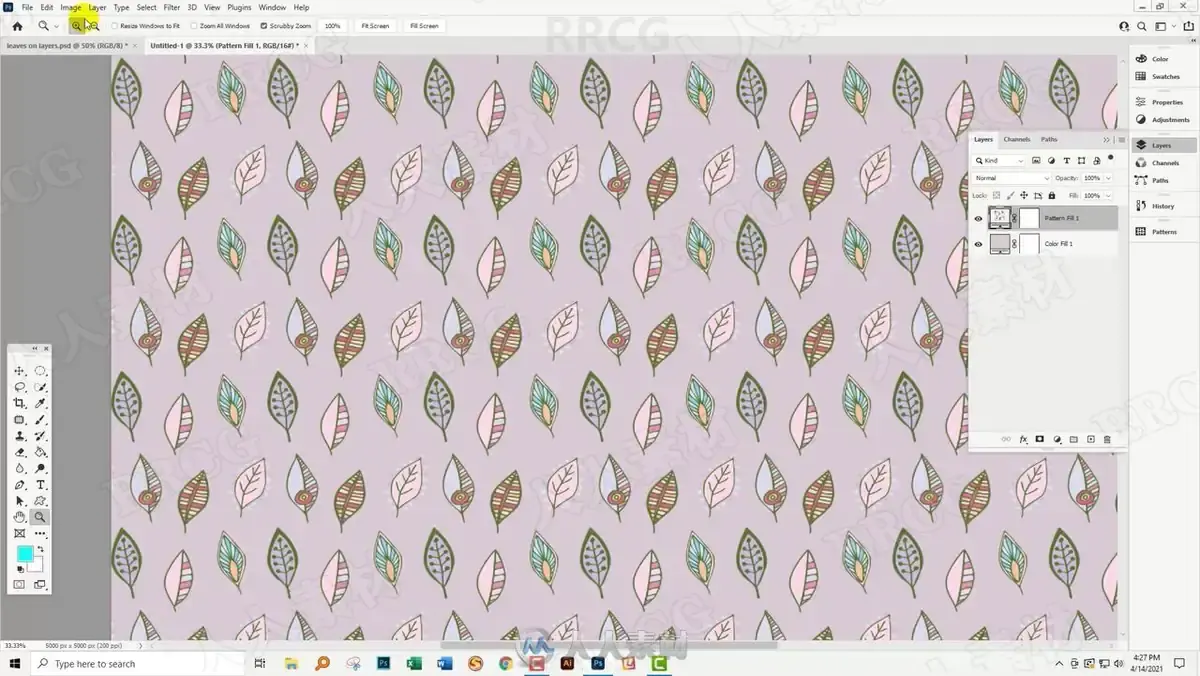Open the blend mode Normal dropdown
The image size is (1200, 676).
point(1011,178)
